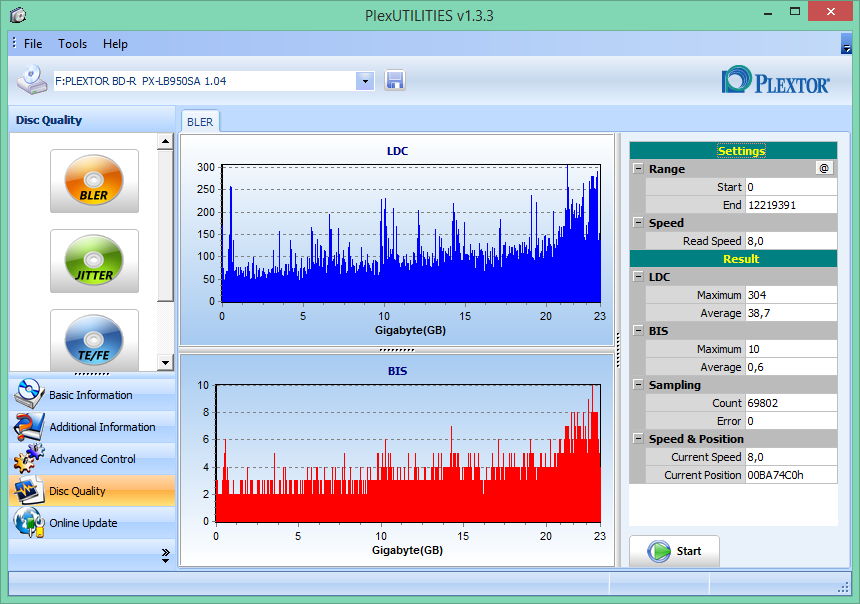The width and height of the screenshot is (860, 604).
Task: Collapse the Range settings group
Action: click(x=638, y=168)
